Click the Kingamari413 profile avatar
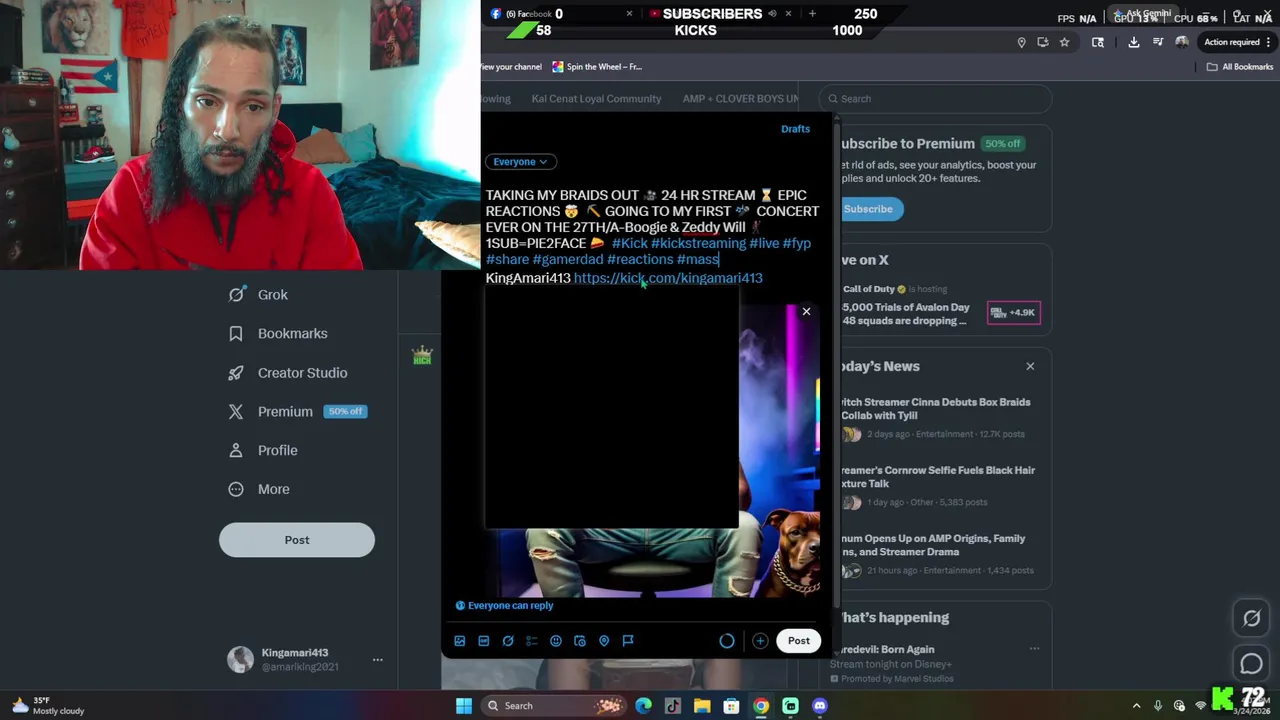This screenshot has height=720, width=1280. pyautogui.click(x=240, y=660)
